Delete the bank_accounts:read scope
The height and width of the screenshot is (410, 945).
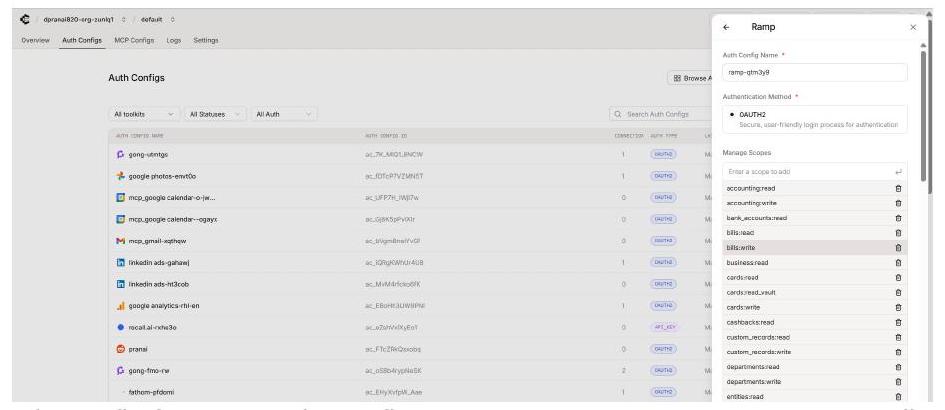(898, 218)
